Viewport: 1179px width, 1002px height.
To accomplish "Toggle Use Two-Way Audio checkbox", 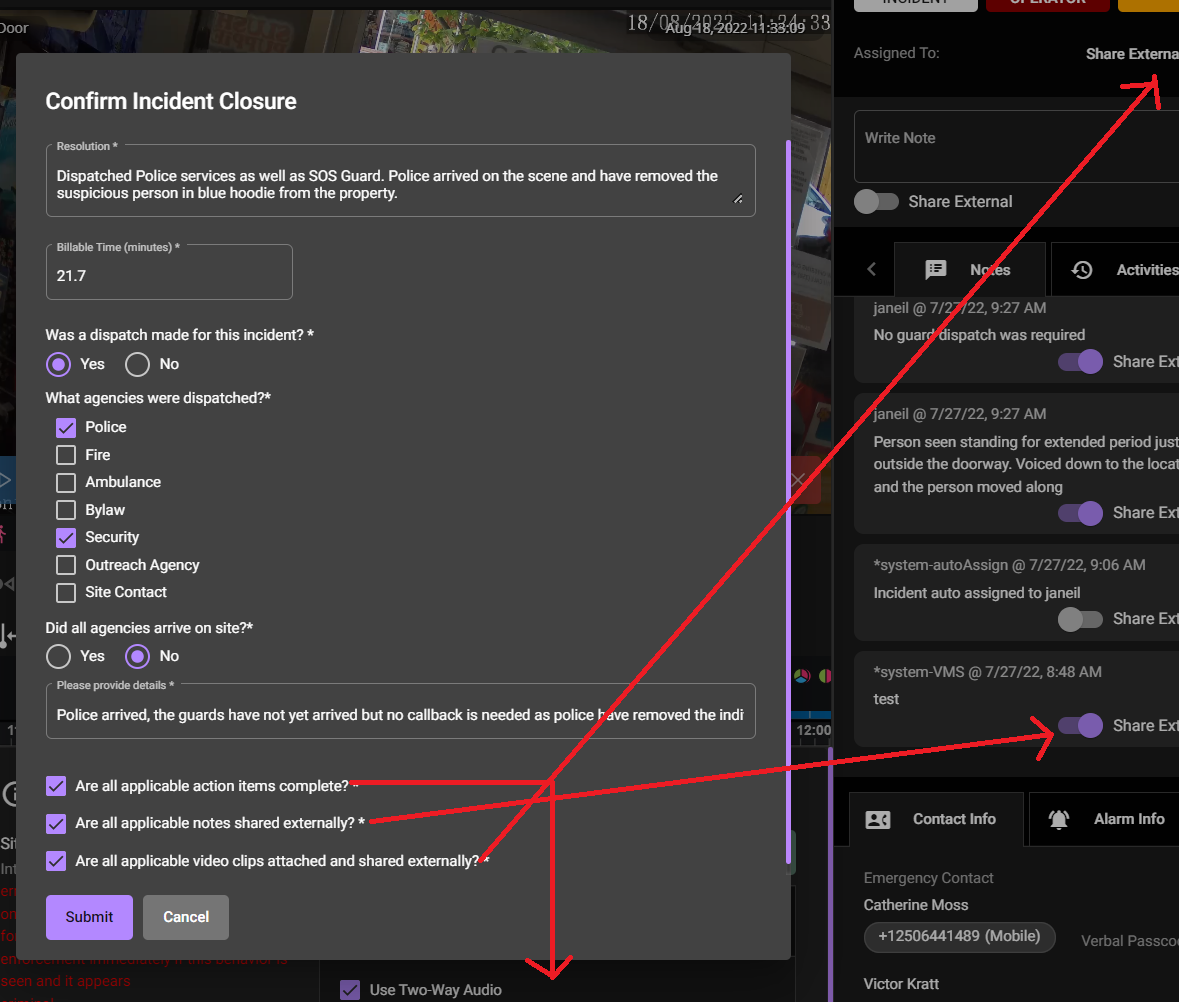I will coord(350,990).
